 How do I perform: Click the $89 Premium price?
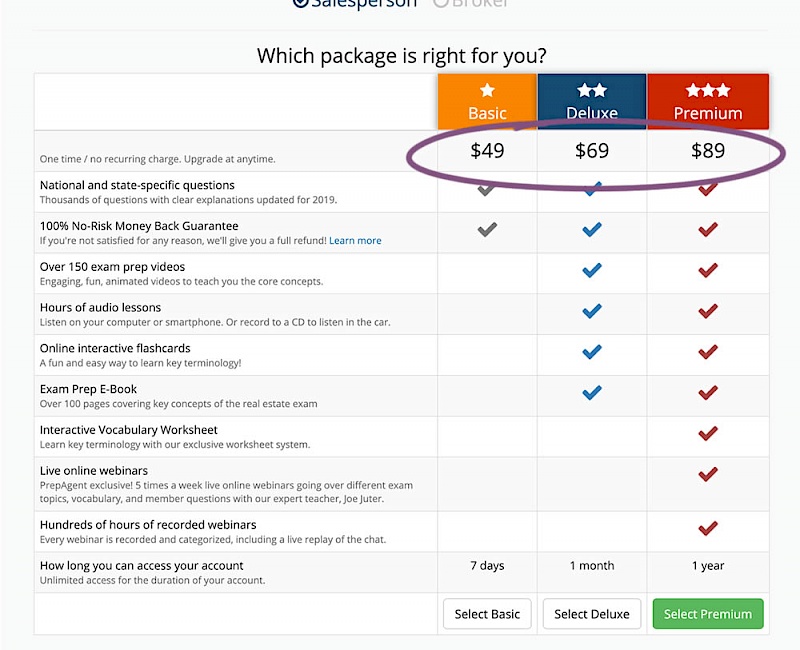coord(708,152)
